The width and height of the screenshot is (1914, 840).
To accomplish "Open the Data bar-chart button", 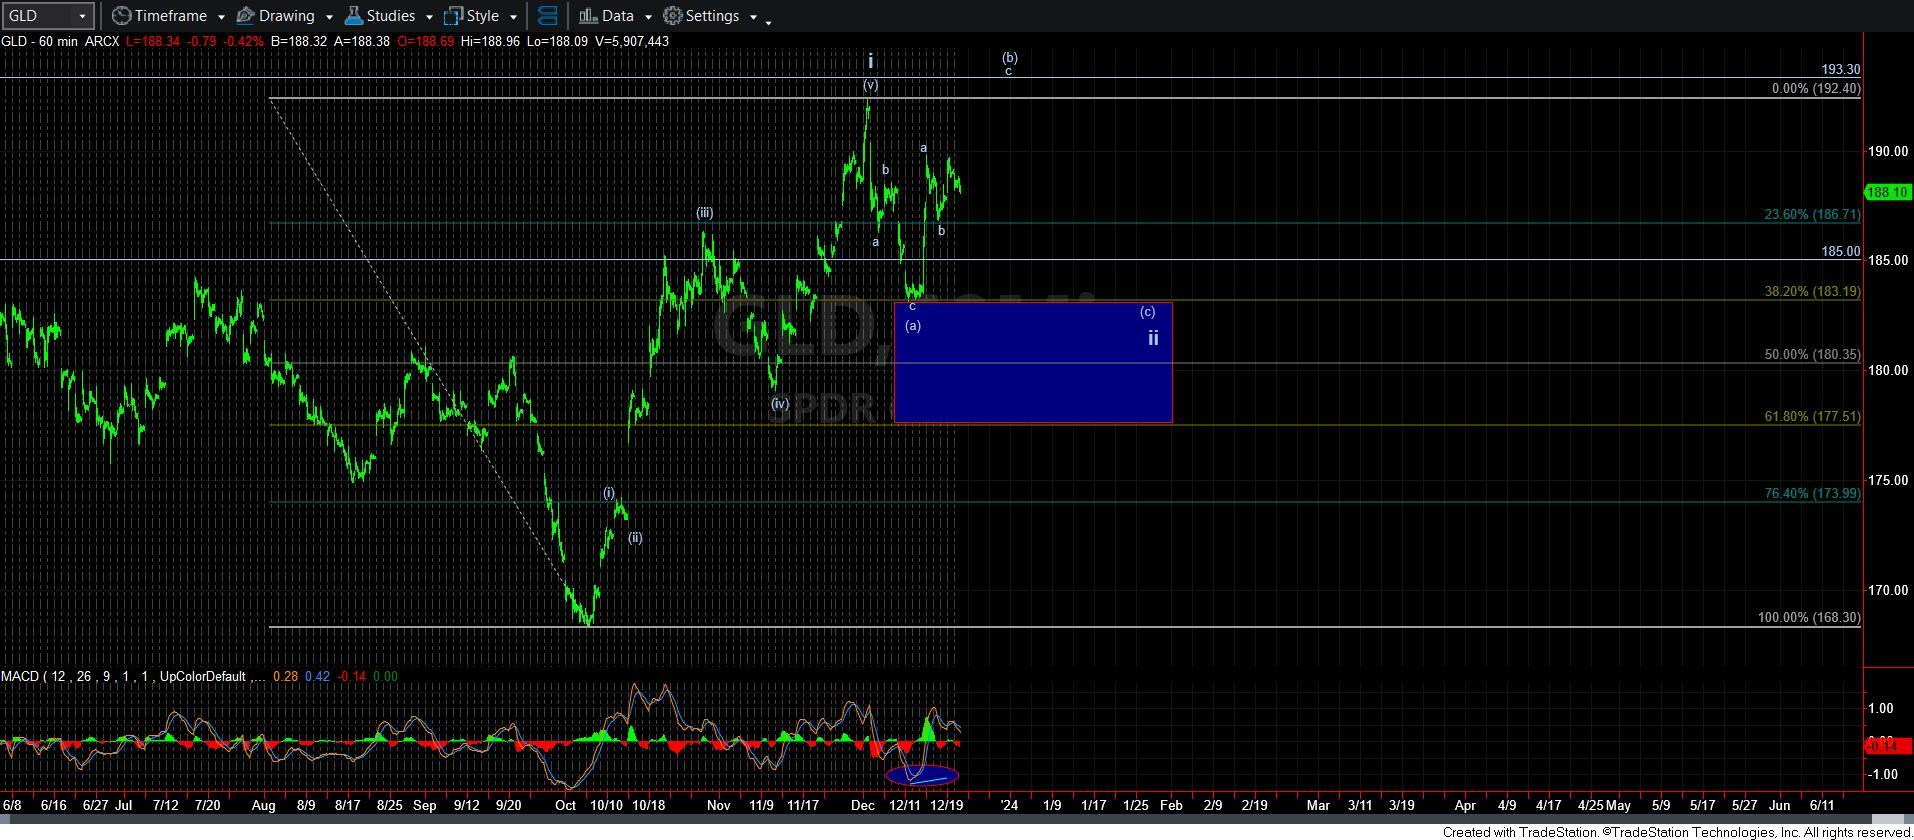I will pos(607,16).
